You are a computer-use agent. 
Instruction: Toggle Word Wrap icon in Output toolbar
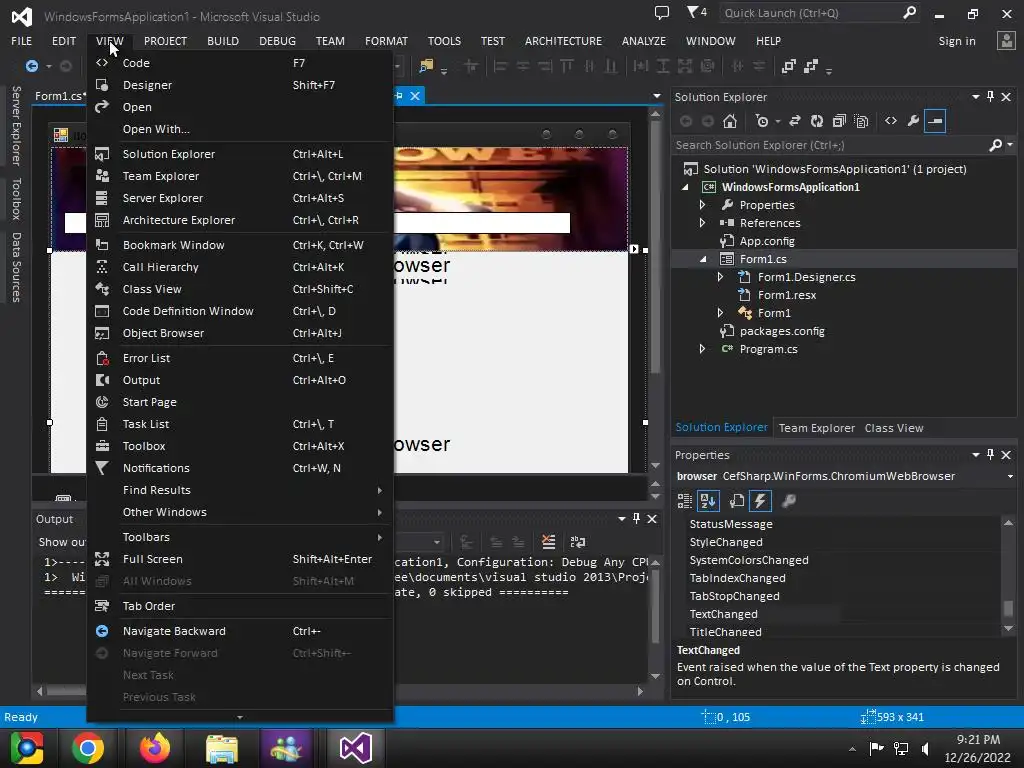pyautogui.click(x=578, y=542)
